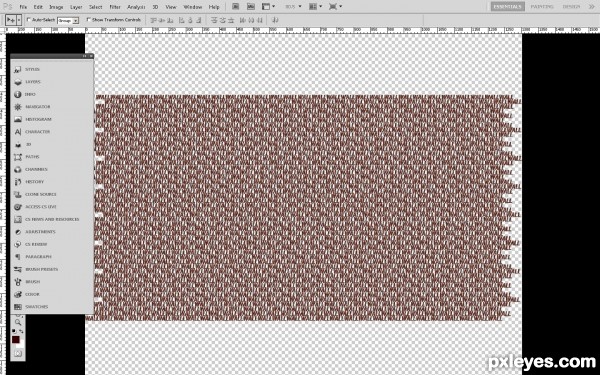The width and height of the screenshot is (600, 375).
Task: Open the Layers panel from the dock
Action: [x=27, y=82]
